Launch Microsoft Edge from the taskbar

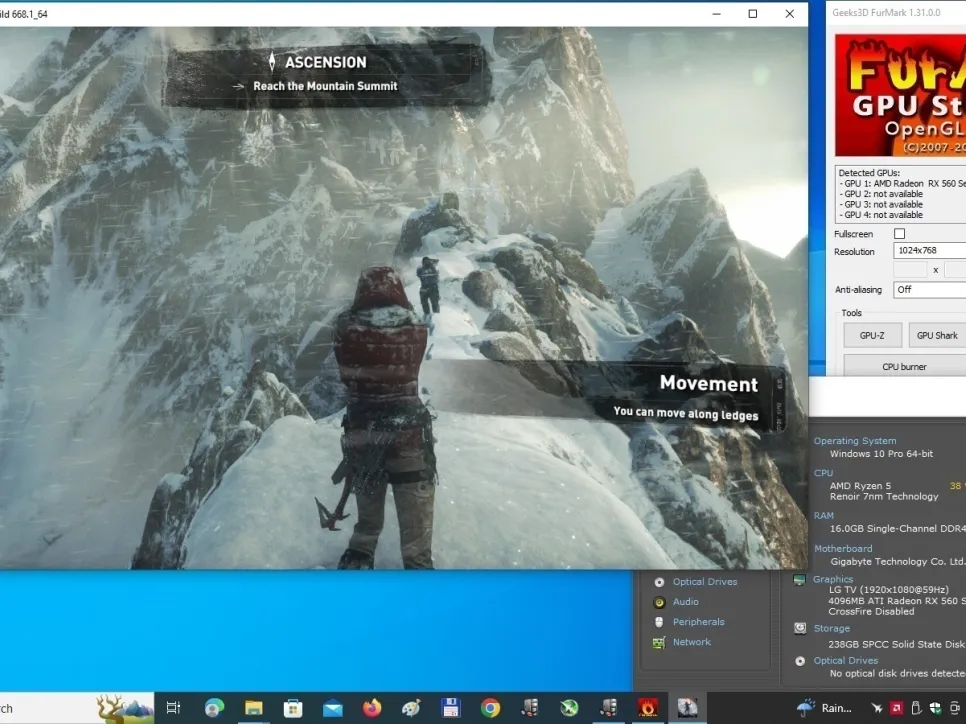(214, 708)
